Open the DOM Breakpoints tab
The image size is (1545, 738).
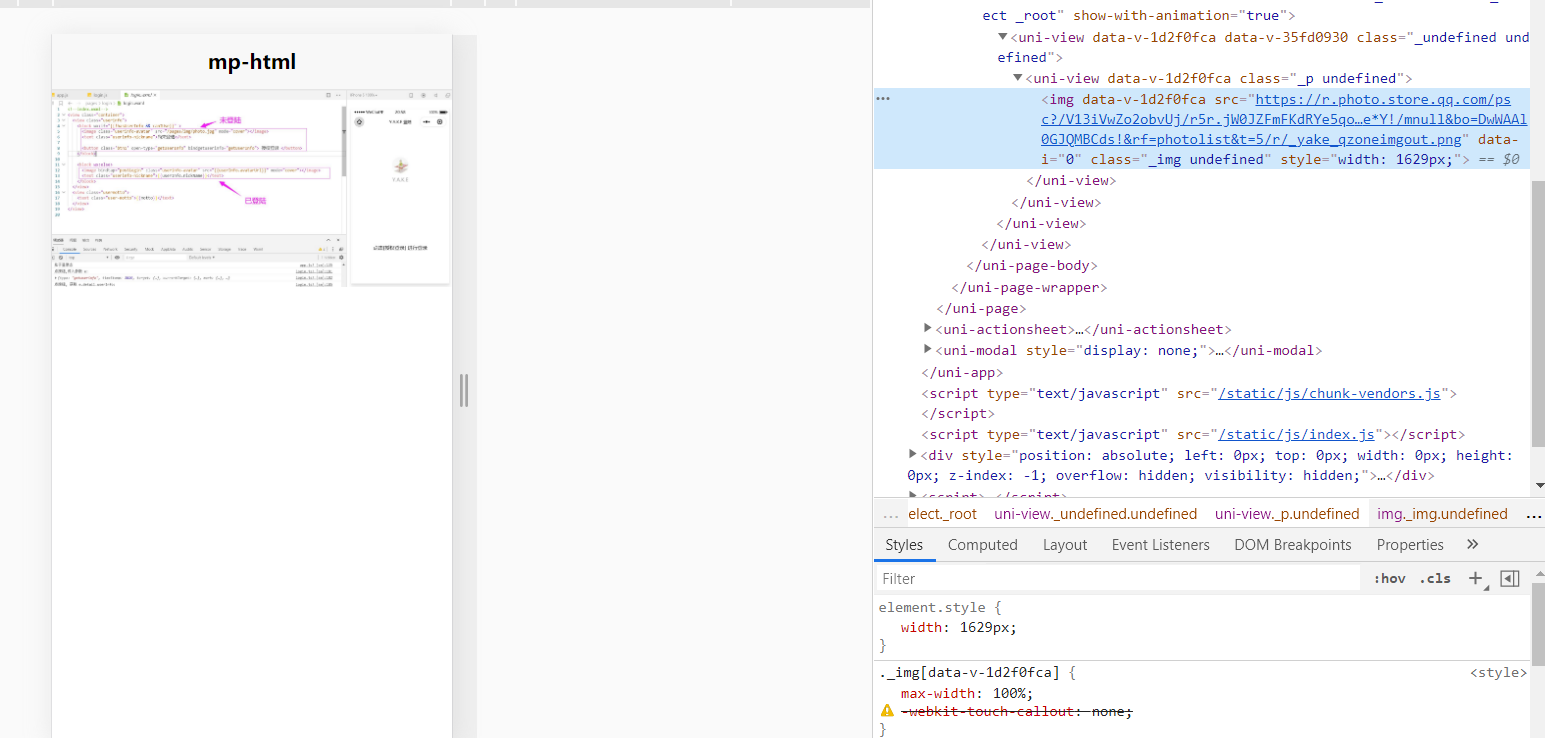pos(1292,544)
